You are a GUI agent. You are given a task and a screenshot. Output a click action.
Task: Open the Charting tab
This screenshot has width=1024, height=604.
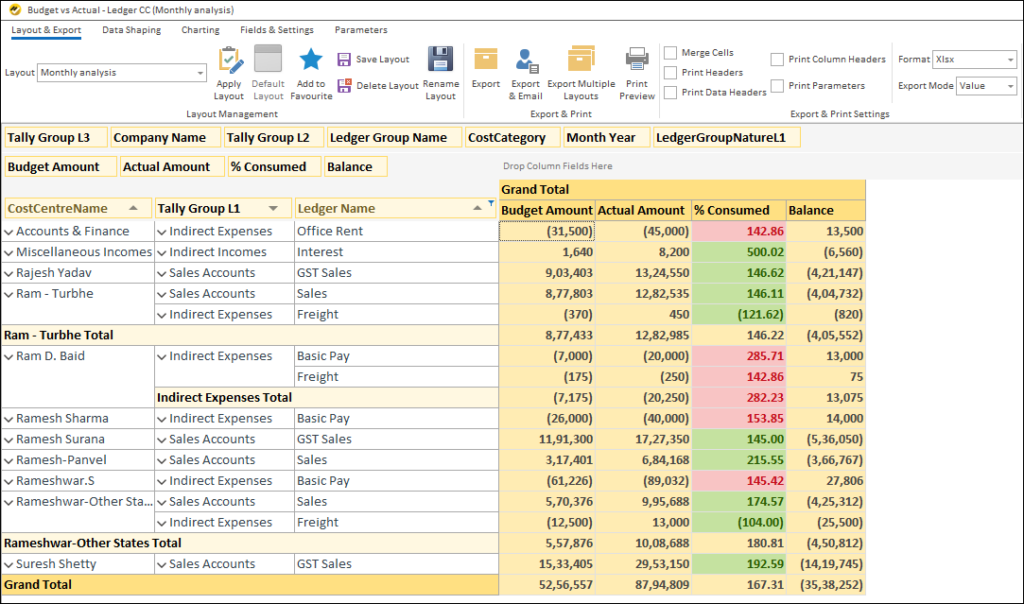pyautogui.click(x=200, y=30)
